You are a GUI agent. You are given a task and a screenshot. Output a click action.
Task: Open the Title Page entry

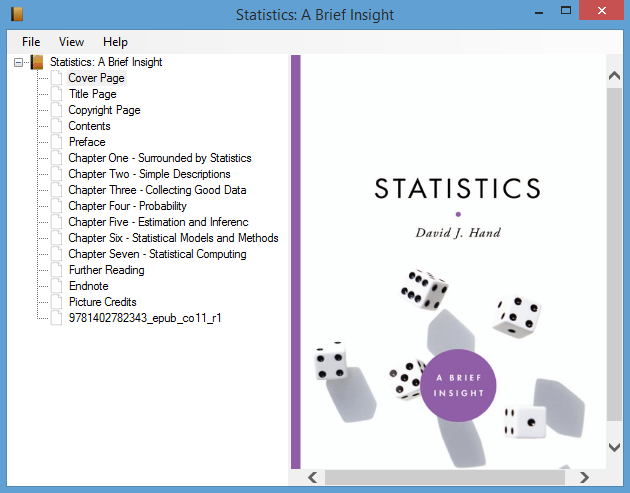point(93,94)
